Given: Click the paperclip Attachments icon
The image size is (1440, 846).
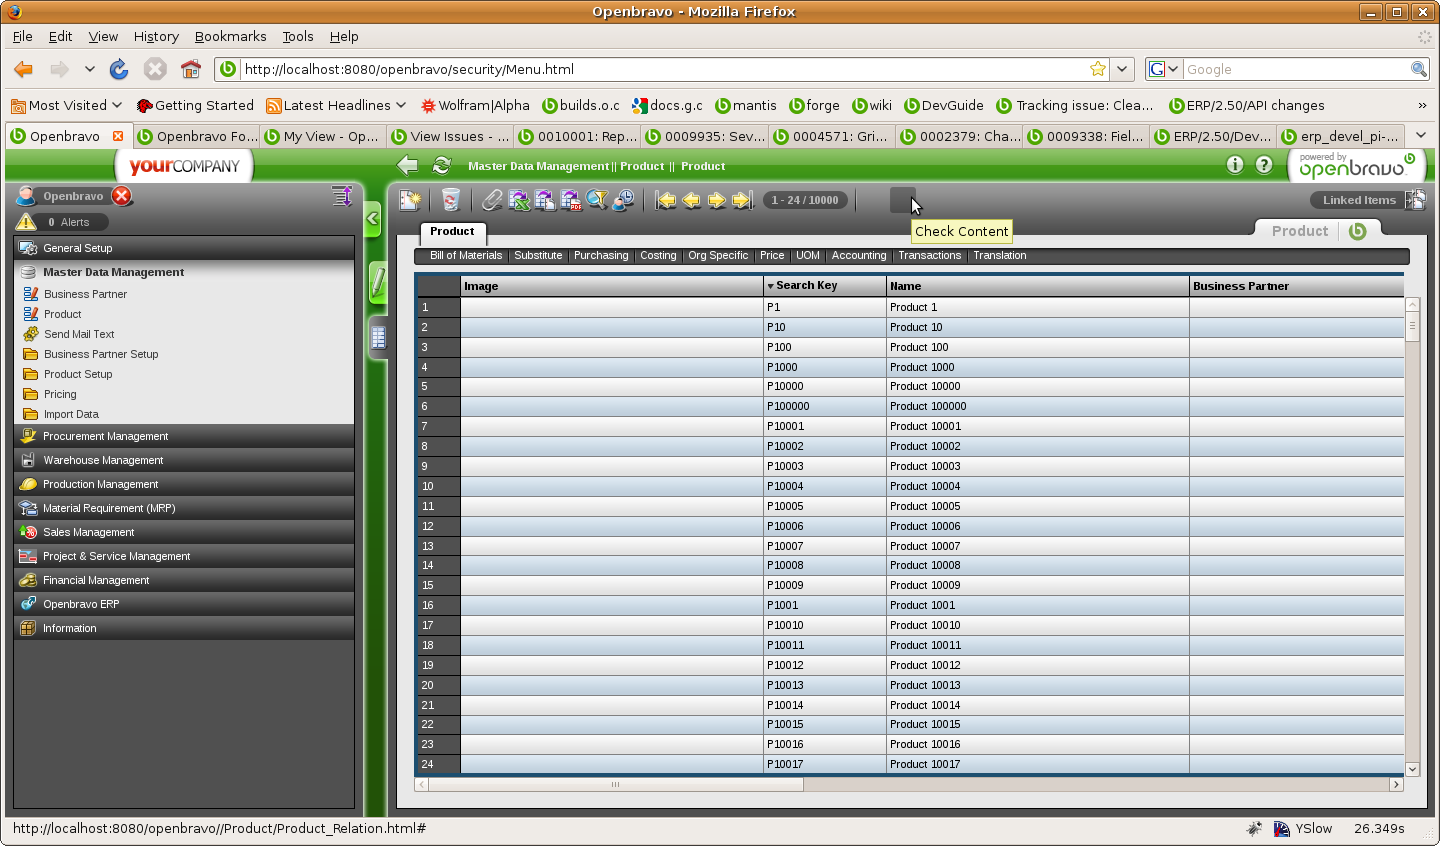Looking at the screenshot, I should pyautogui.click(x=492, y=200).
